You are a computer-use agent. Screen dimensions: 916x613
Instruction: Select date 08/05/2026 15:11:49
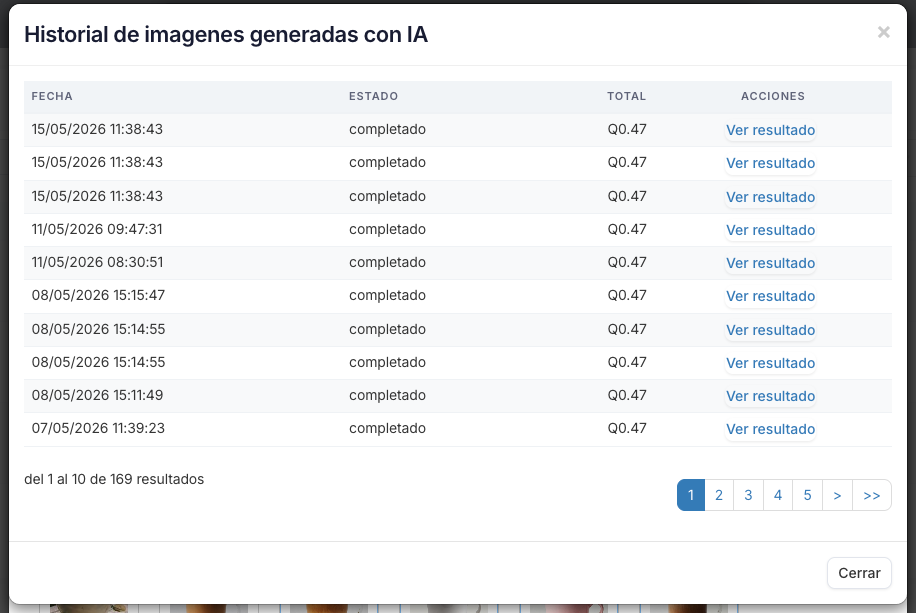pos(97,395)
